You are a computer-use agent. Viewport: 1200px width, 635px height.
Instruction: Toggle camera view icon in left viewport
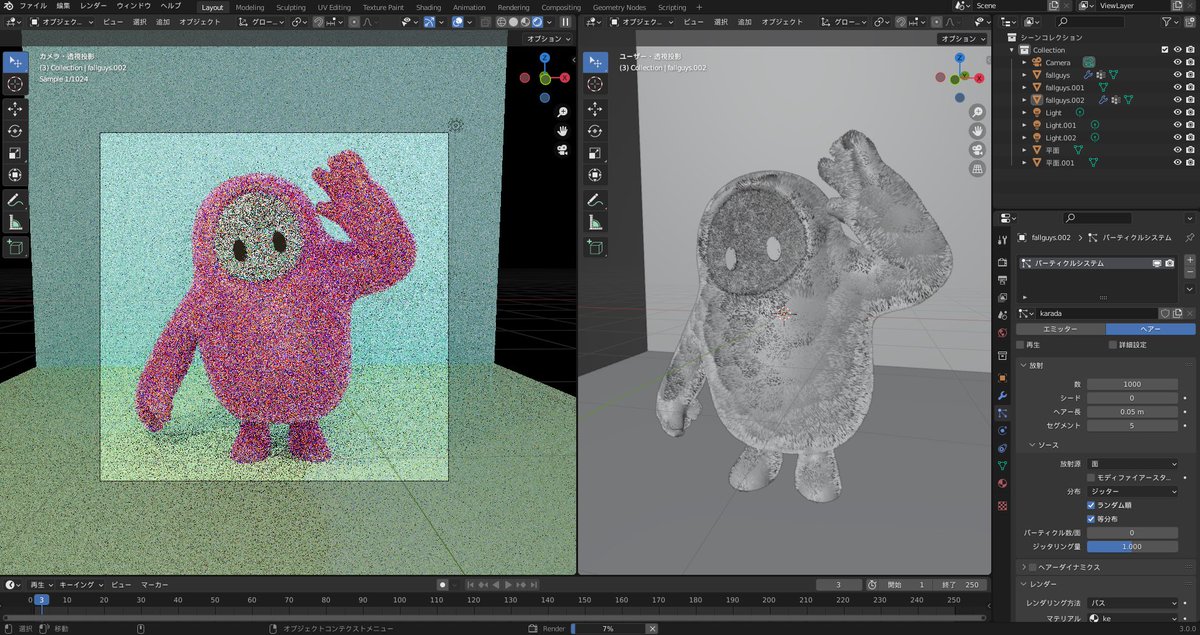pos(564,150)
